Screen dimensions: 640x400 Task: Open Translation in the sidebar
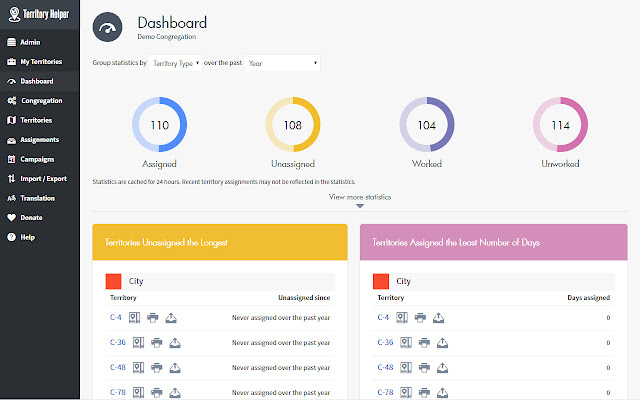[40, 198]
